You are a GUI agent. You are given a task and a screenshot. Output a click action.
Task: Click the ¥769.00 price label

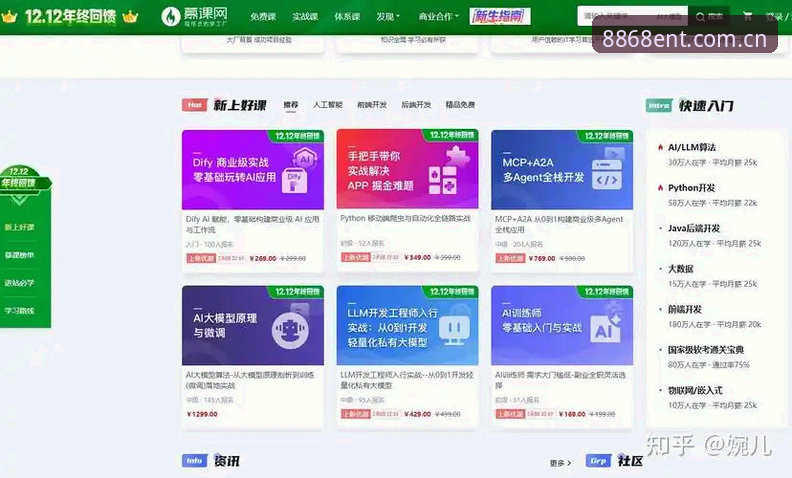pos(541,258)
